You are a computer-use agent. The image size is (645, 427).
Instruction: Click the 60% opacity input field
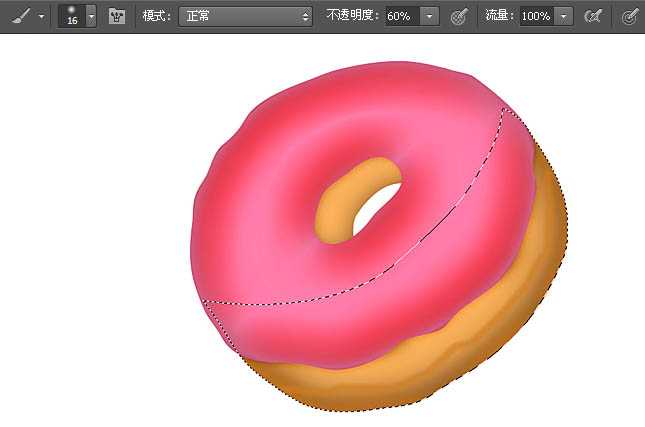point(402,16)
